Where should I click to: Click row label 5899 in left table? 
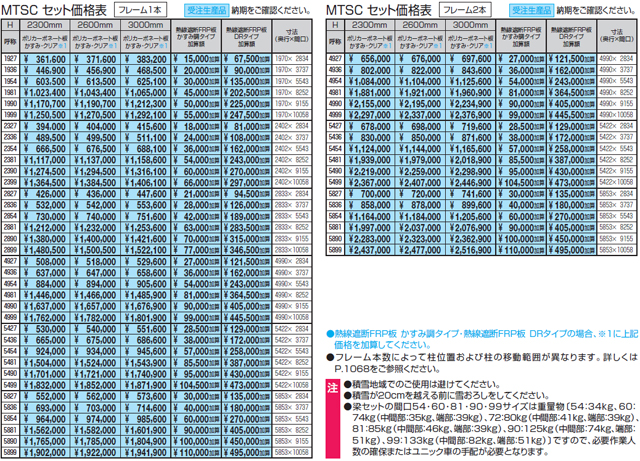point(10,453)
